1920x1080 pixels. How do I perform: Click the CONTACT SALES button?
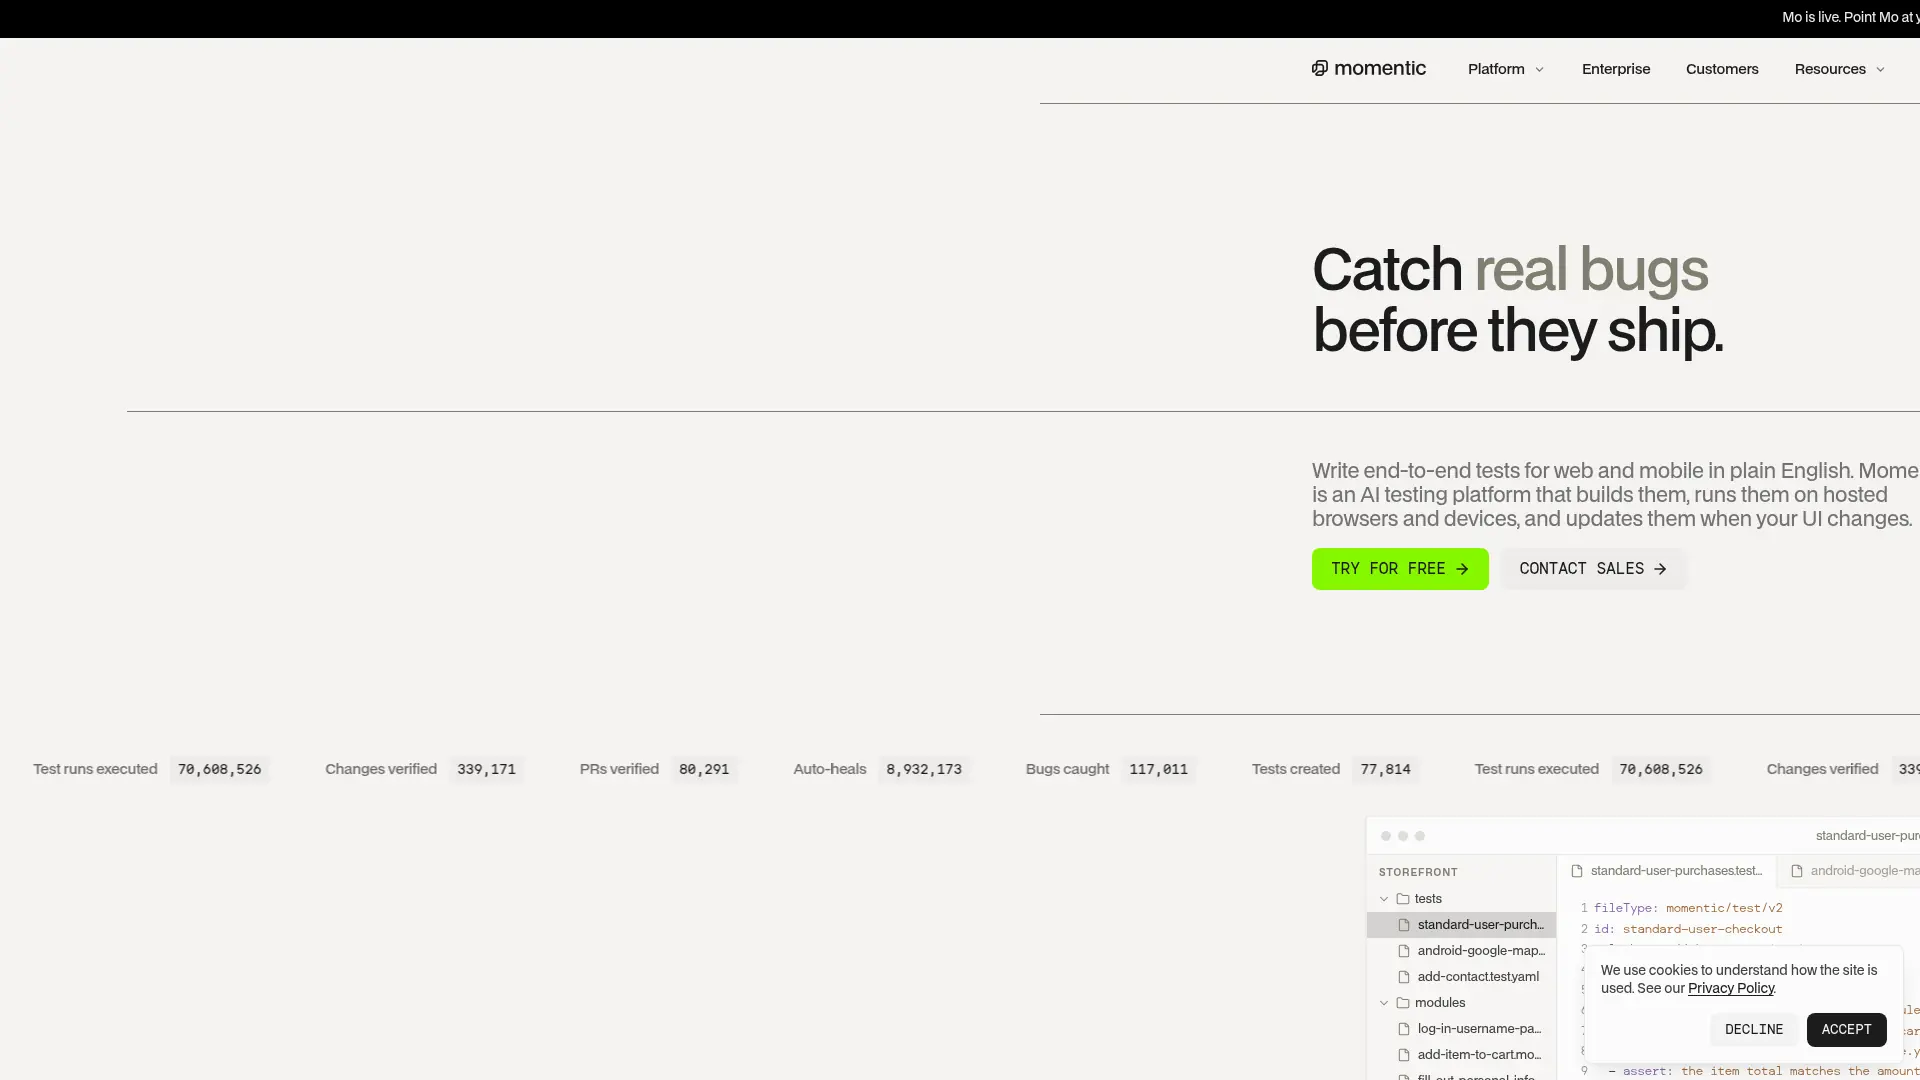[1592, 569]
